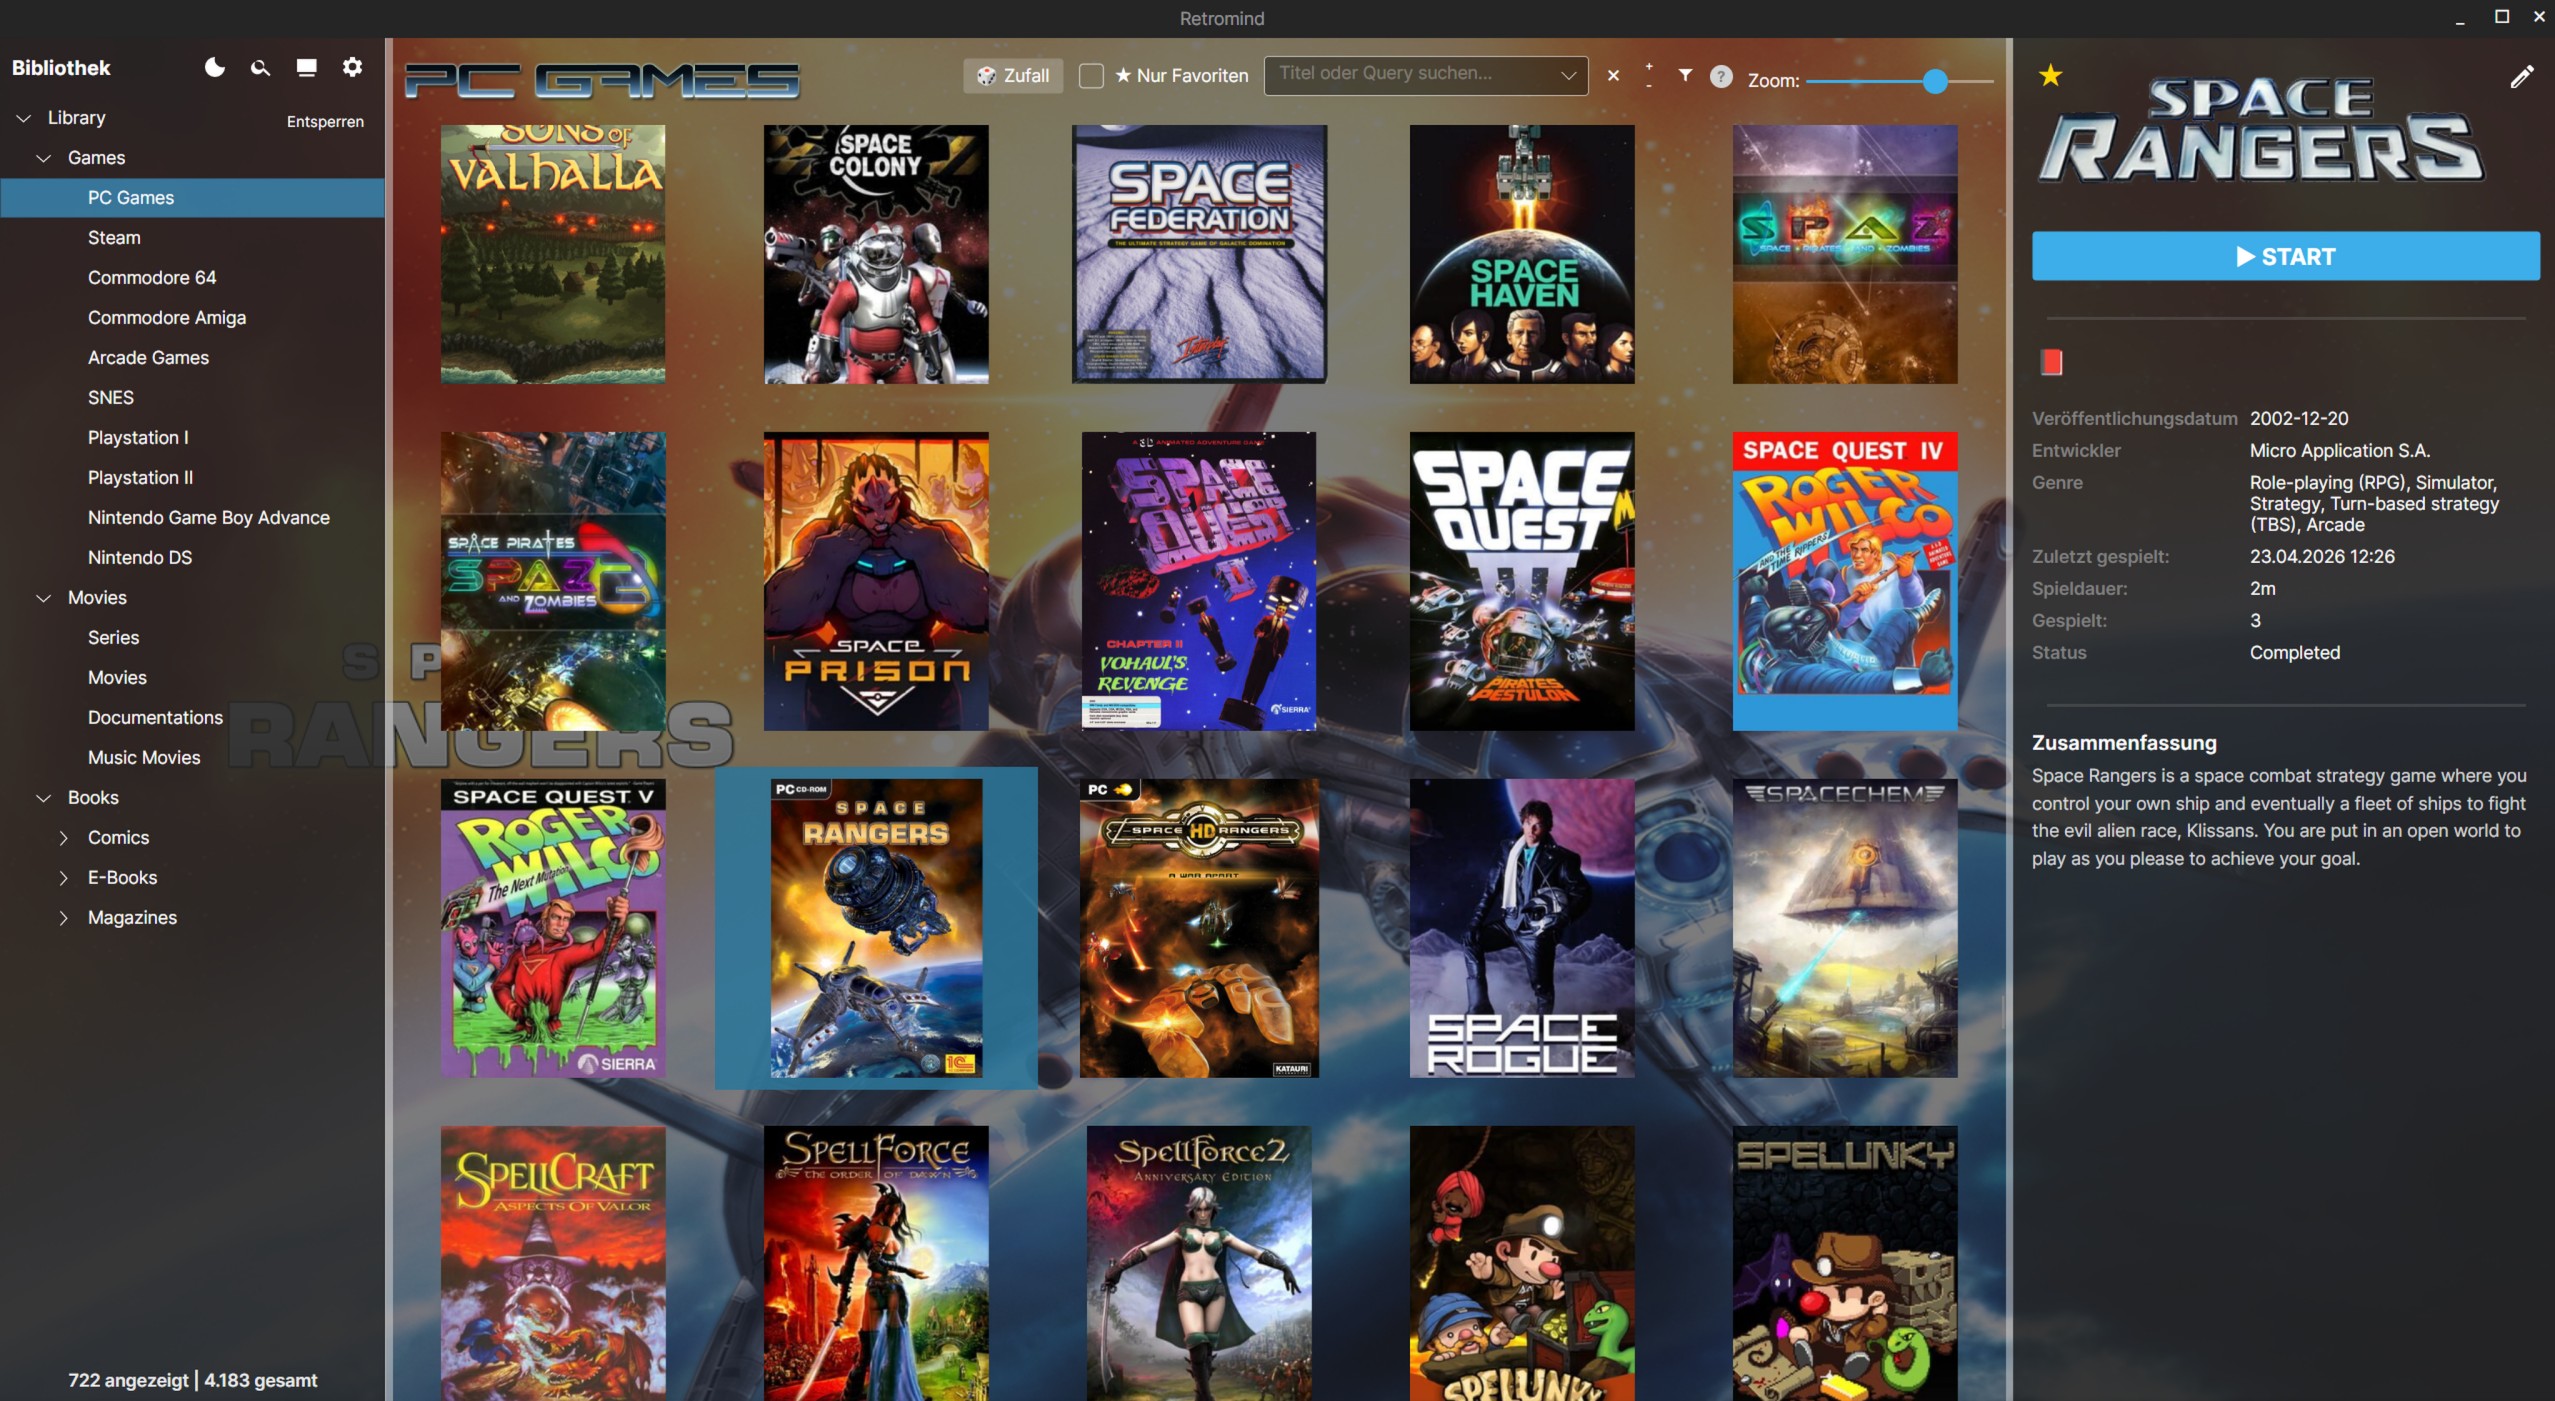Select the SpellCraft Aspects of Valor cover
This screenshot has height=1401, width=2555.
(x=553, y=1263)
